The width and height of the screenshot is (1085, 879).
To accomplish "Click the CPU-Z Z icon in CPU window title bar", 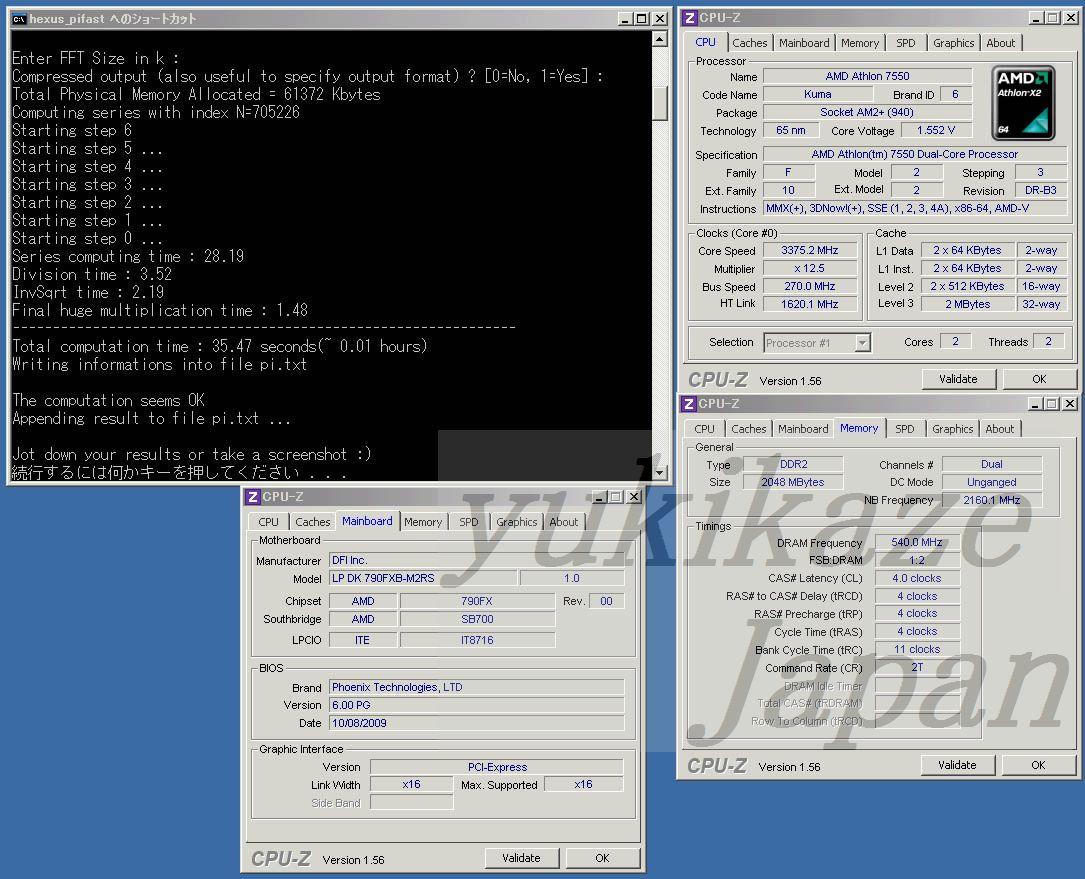I will [689, 18].
